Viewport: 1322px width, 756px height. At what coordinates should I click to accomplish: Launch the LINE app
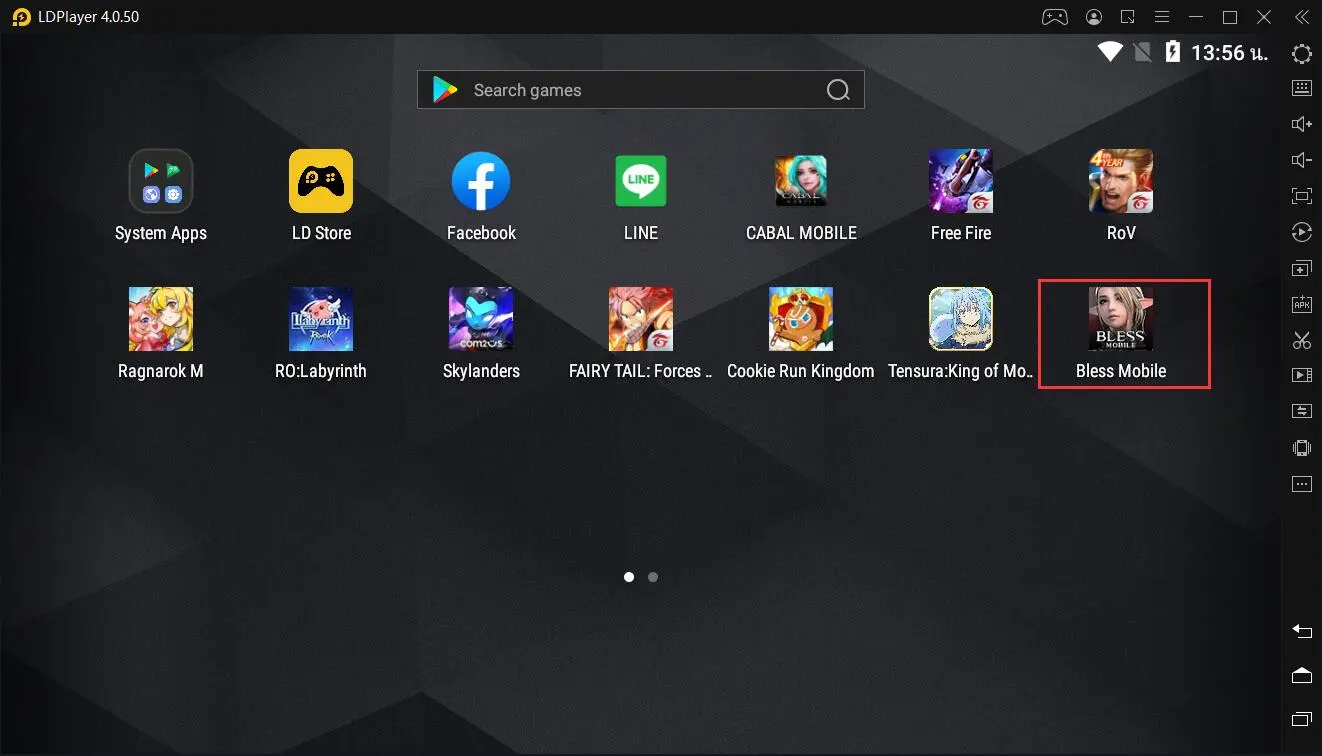641,181
